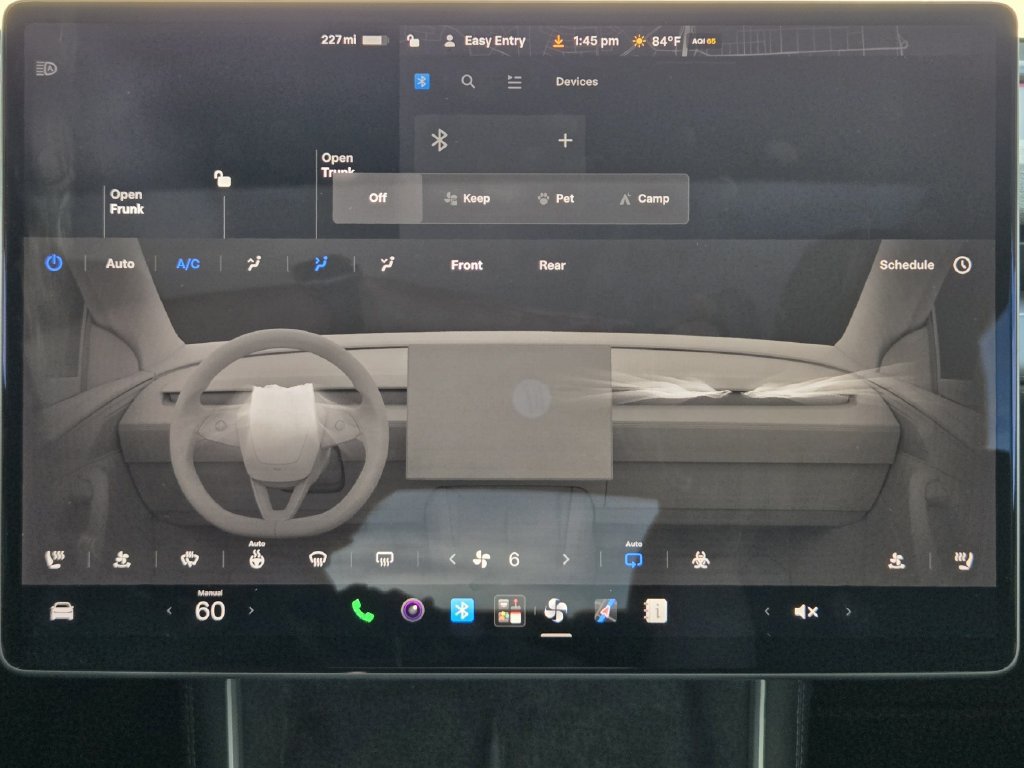Open the app launcher with colorful tiles
Viewport: 1024px width, 768px height.
click(509, 611)
